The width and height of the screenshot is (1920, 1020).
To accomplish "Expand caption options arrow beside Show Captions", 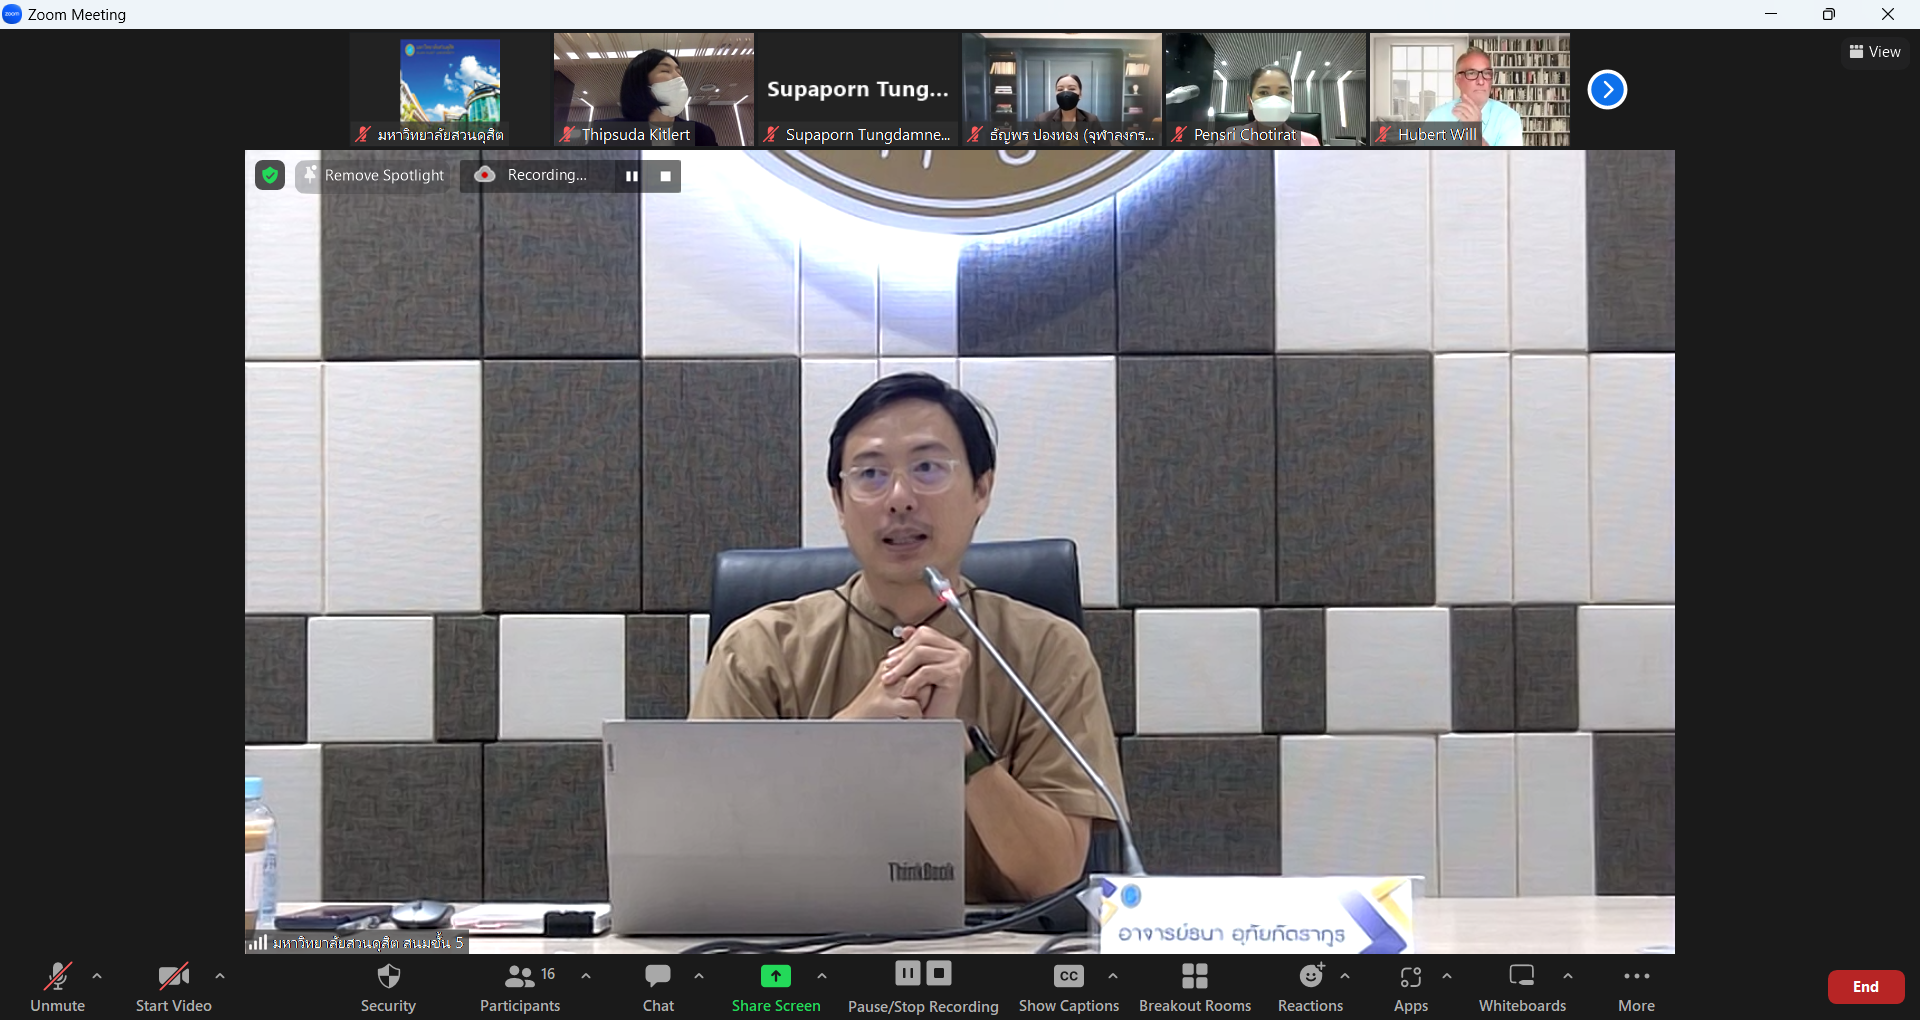I will pyautogui.click(x=1113, y=976).
